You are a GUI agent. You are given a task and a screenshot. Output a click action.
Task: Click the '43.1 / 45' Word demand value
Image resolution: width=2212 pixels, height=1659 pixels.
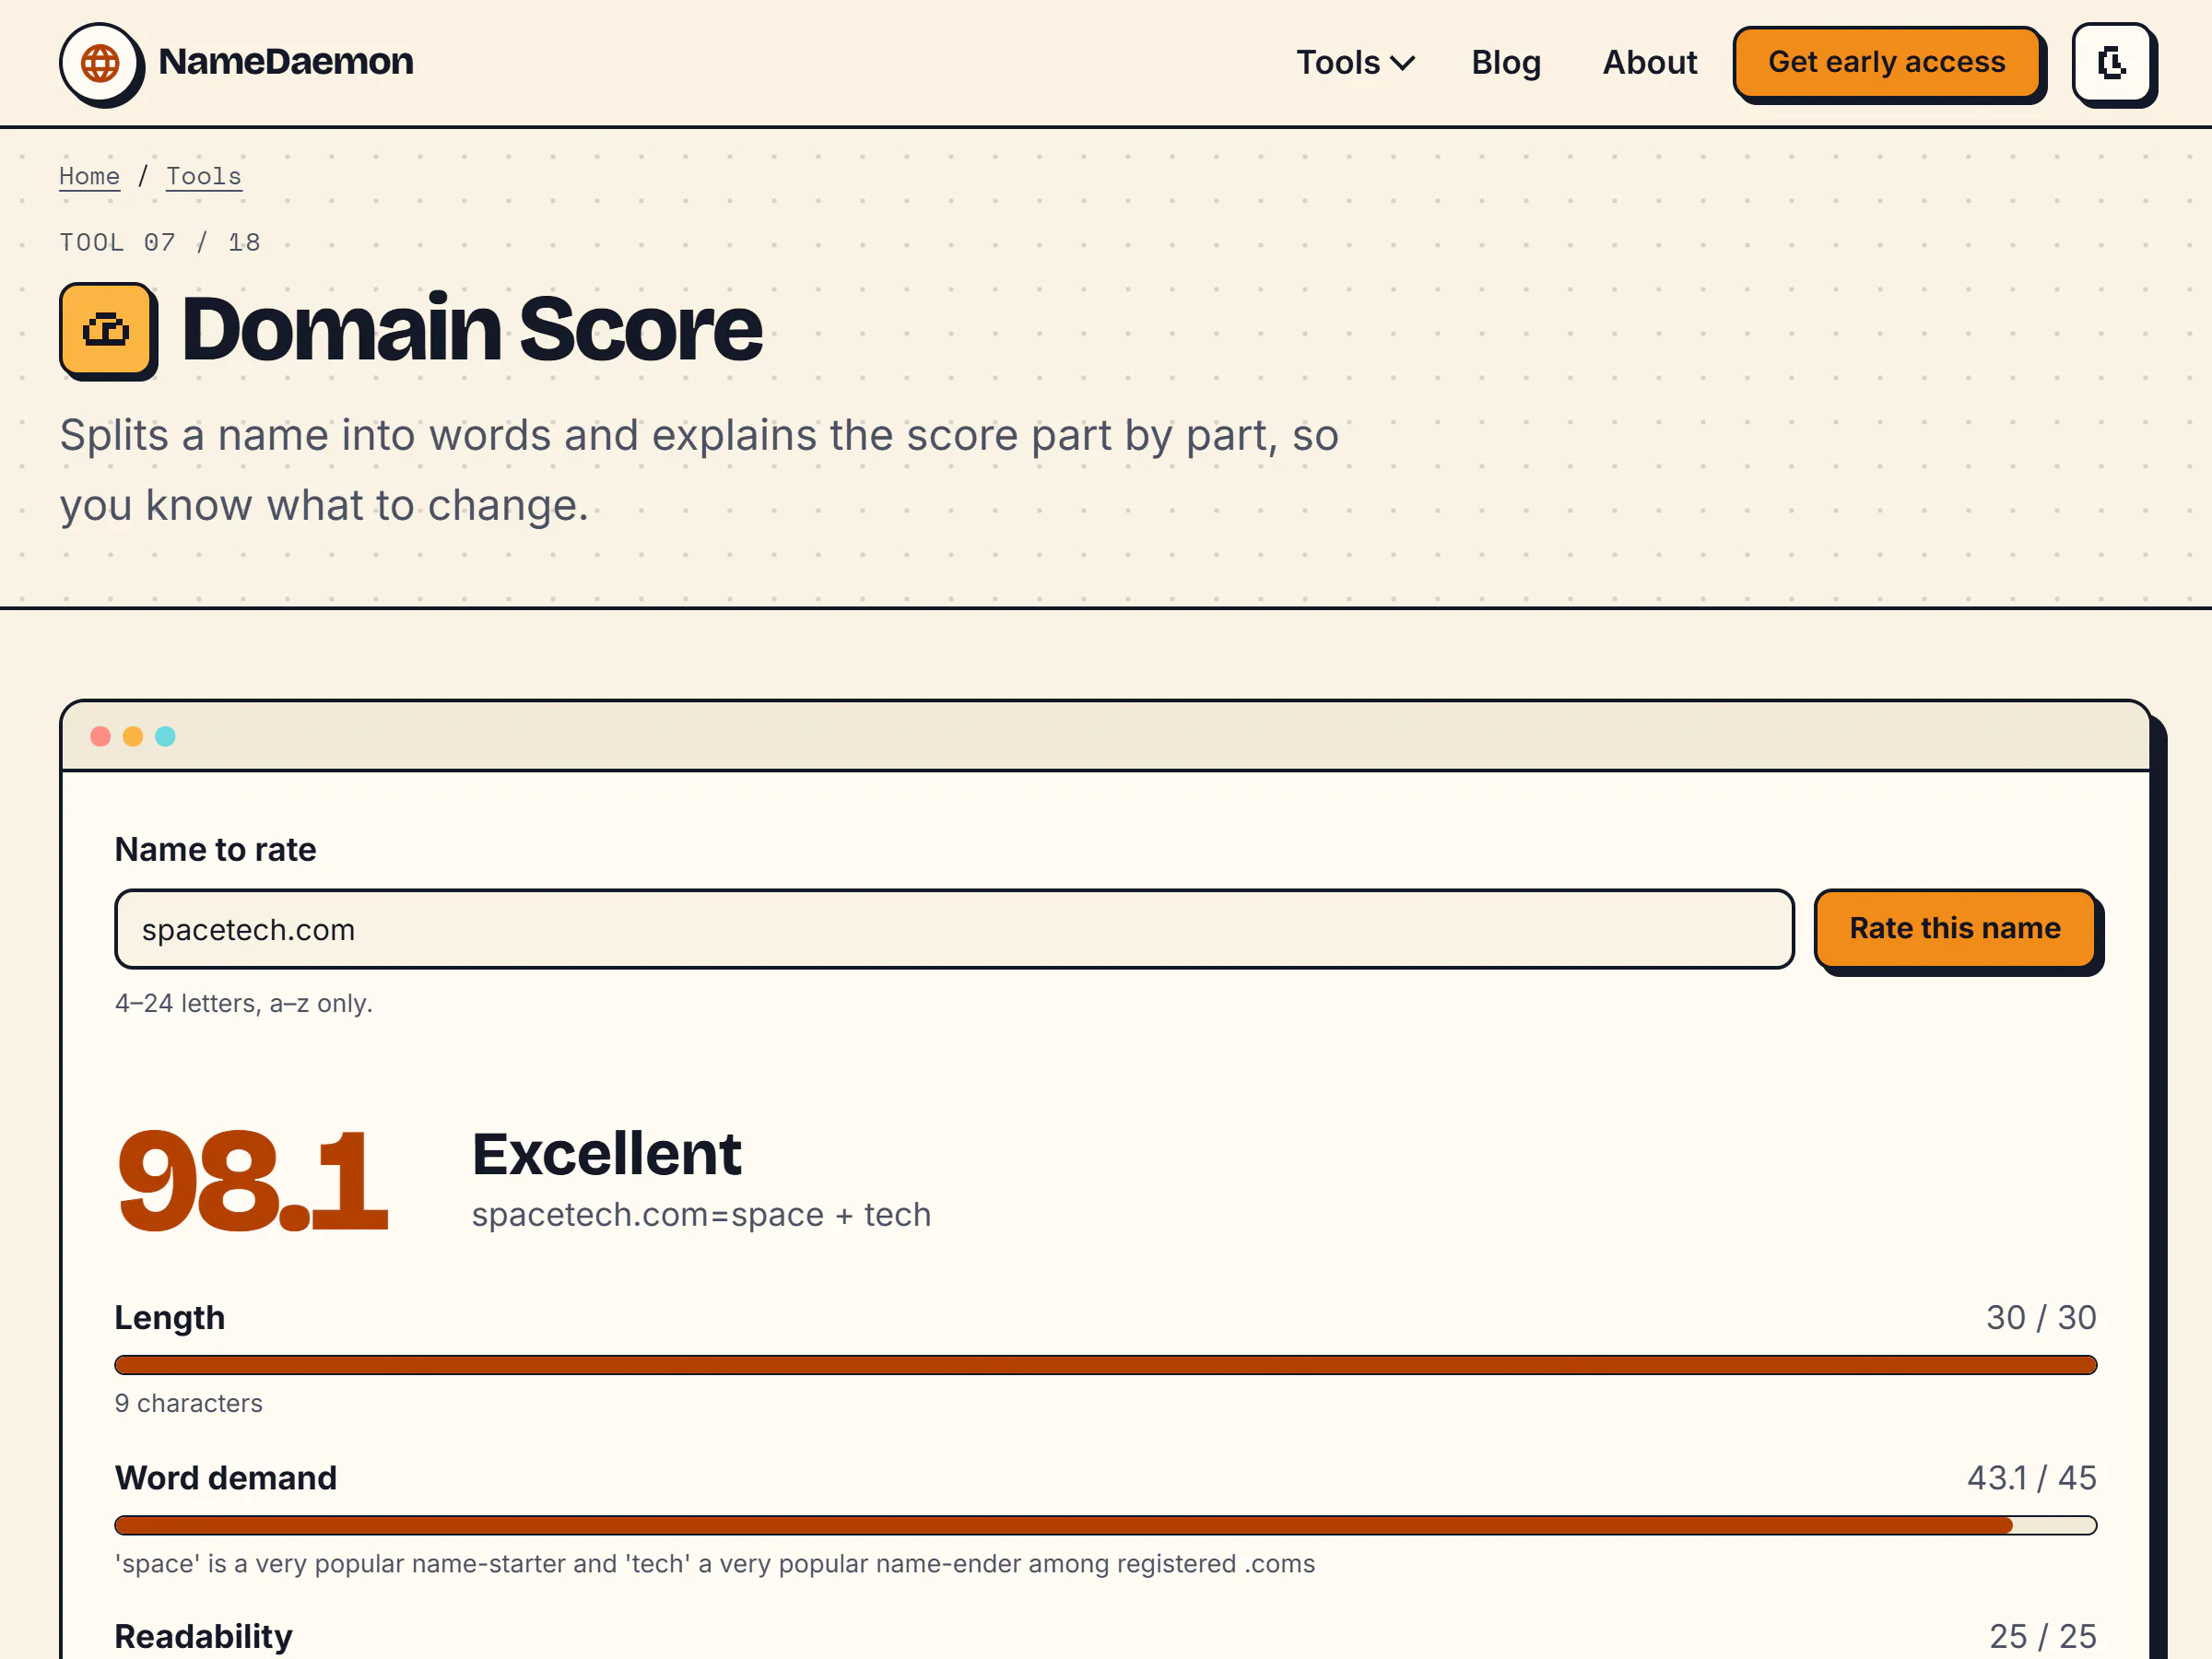tap(2032, 1477)
